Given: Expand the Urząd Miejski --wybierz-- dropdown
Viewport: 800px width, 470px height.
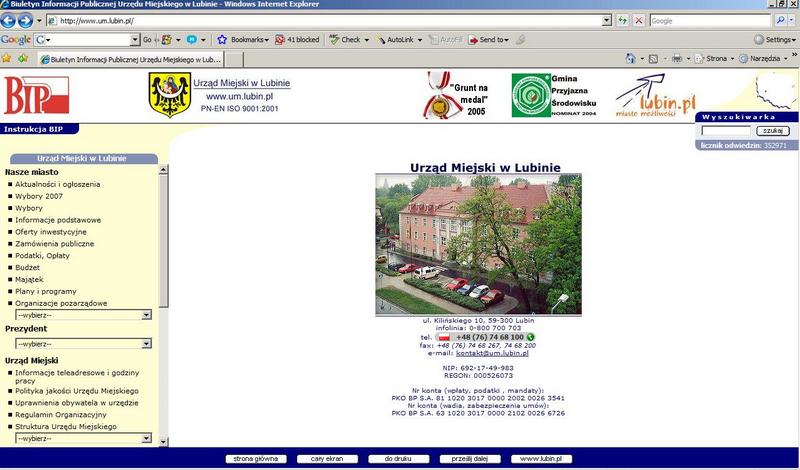Looking at the screenshot, I should click(146, 438).
